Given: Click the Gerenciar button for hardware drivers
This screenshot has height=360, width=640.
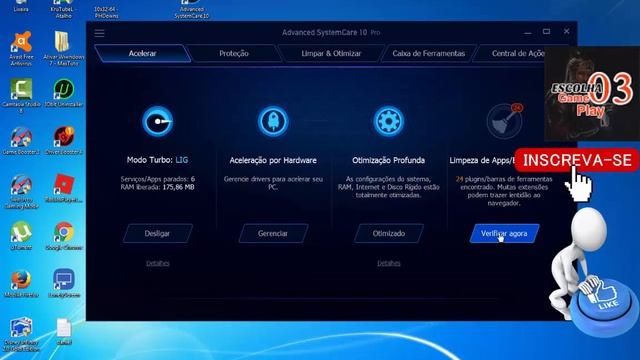Looking at the screenshot, I should [x=273, y=233].
